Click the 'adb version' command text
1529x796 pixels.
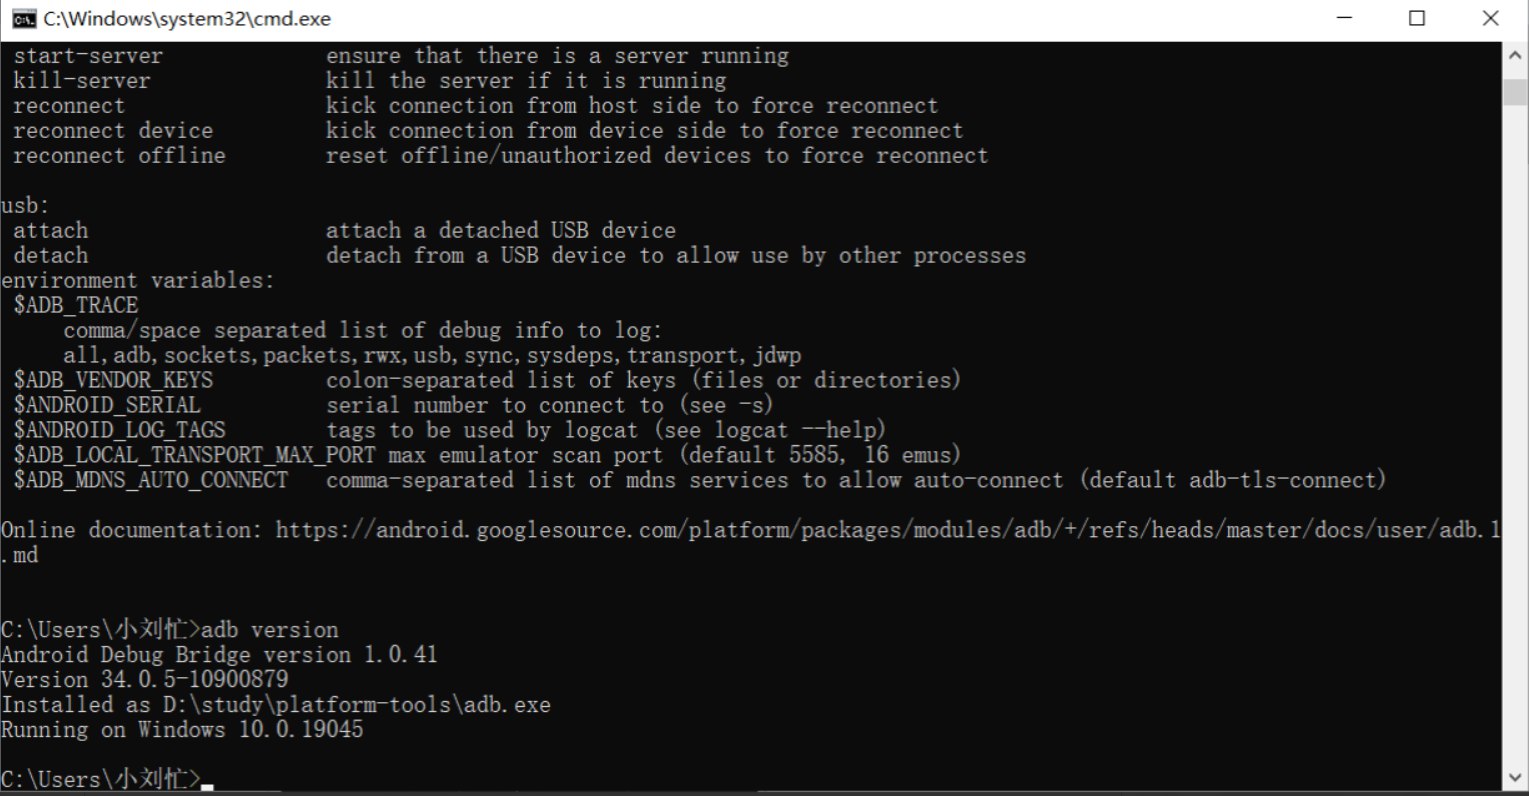(x=270, y=630)
